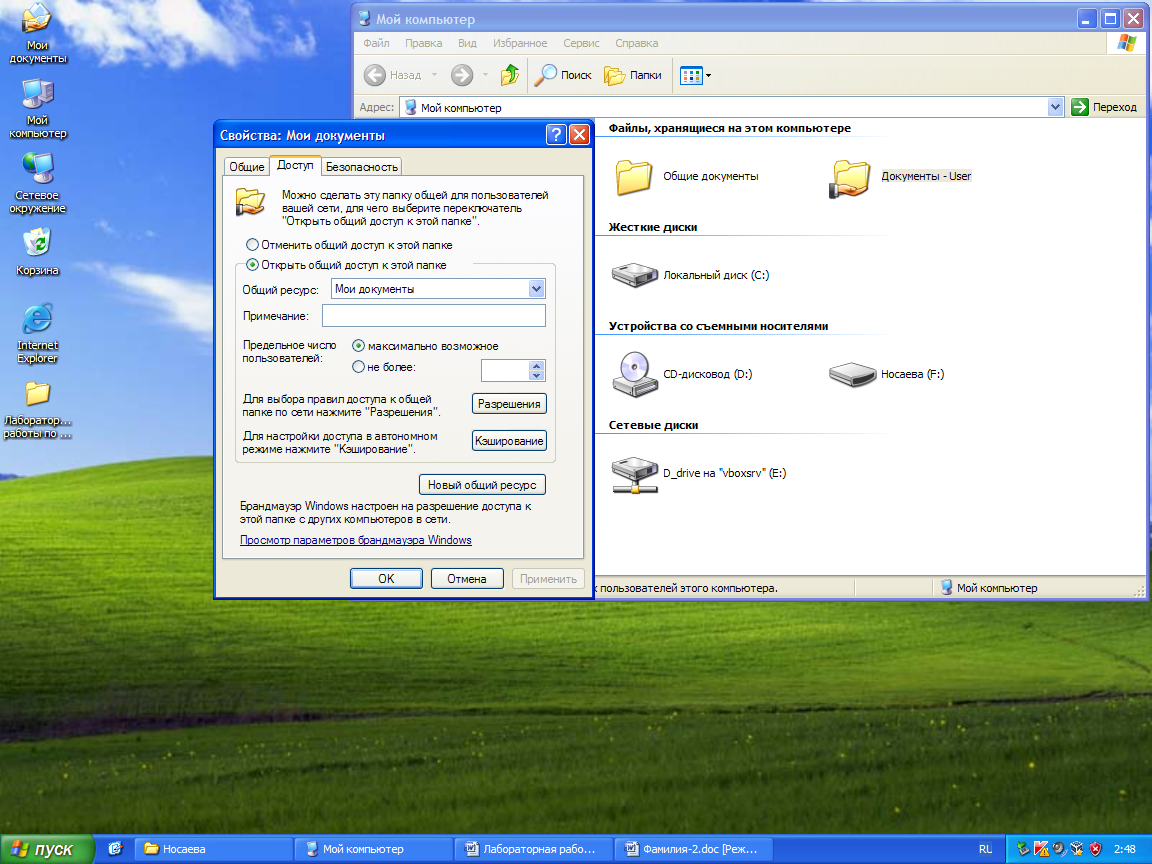Decrease the user limit spinner value
The width and height of the screenshot is (1152, 864).
536,375
